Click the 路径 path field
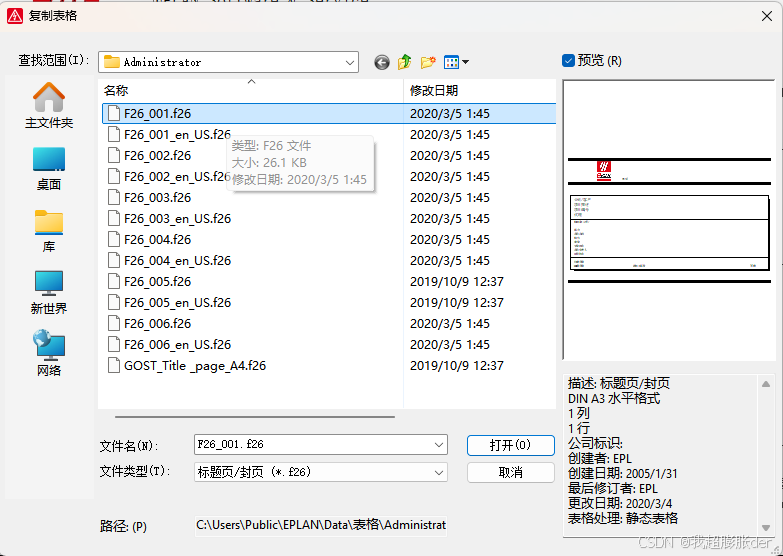 (x=321, y=526)
